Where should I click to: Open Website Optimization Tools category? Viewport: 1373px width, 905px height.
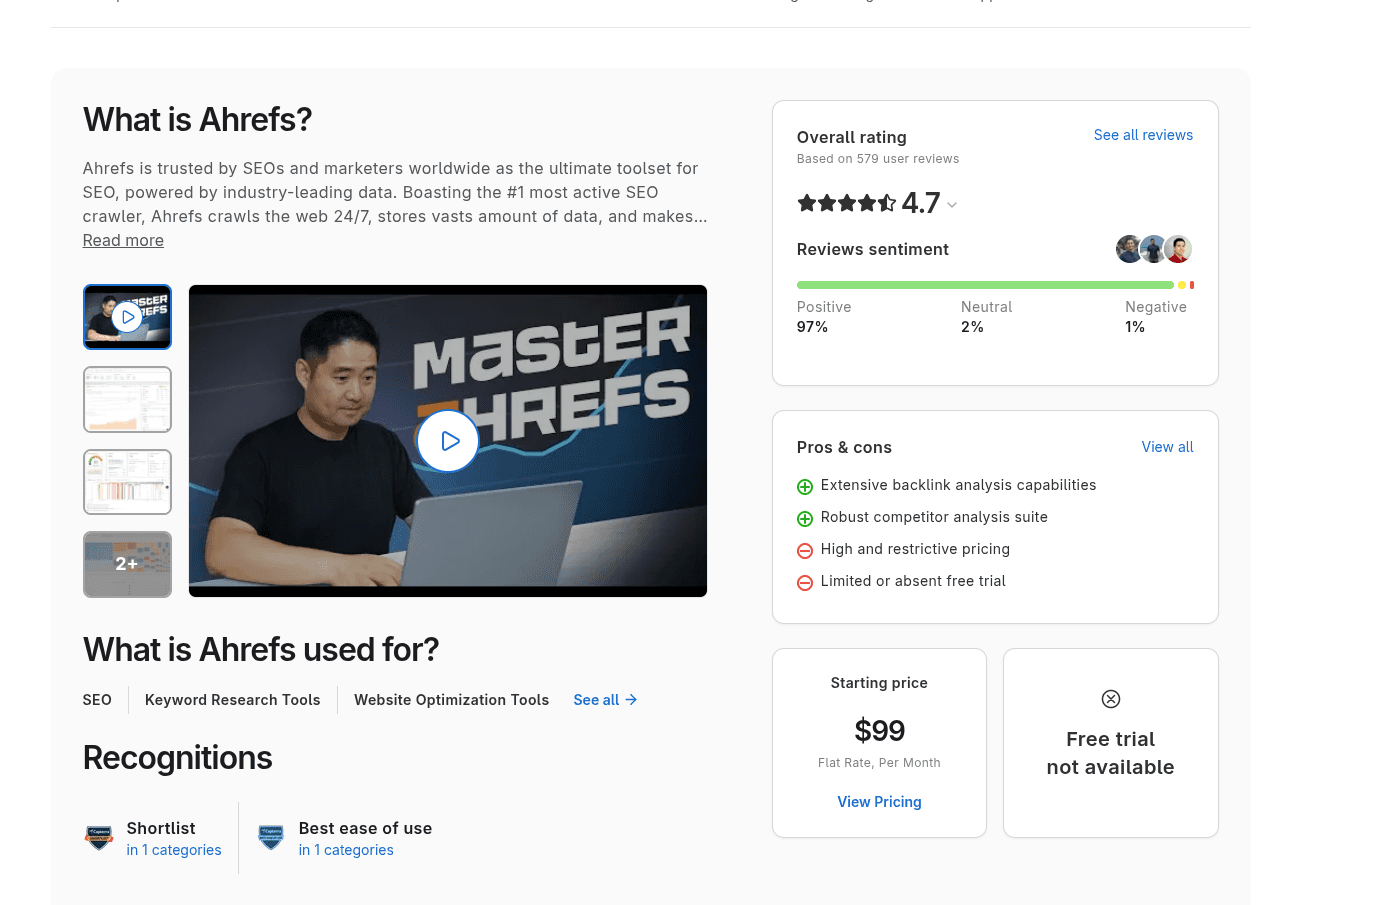451,700
